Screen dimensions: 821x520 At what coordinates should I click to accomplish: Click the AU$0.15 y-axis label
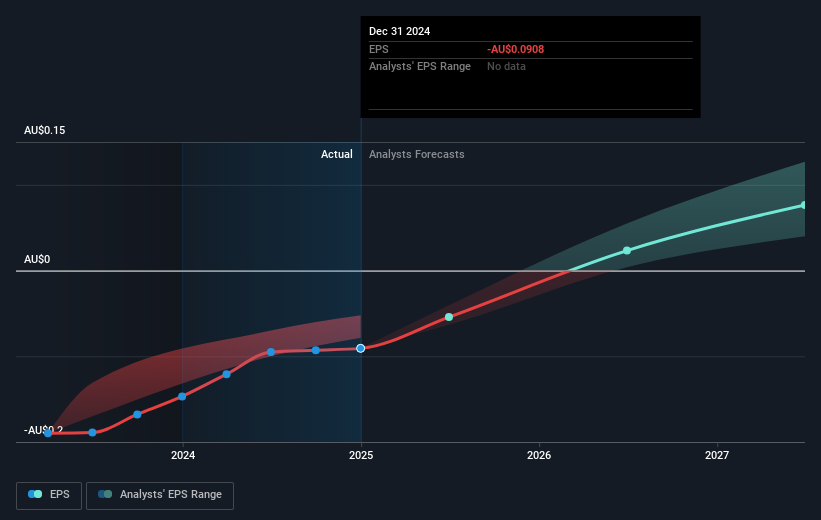click(45, 130)
